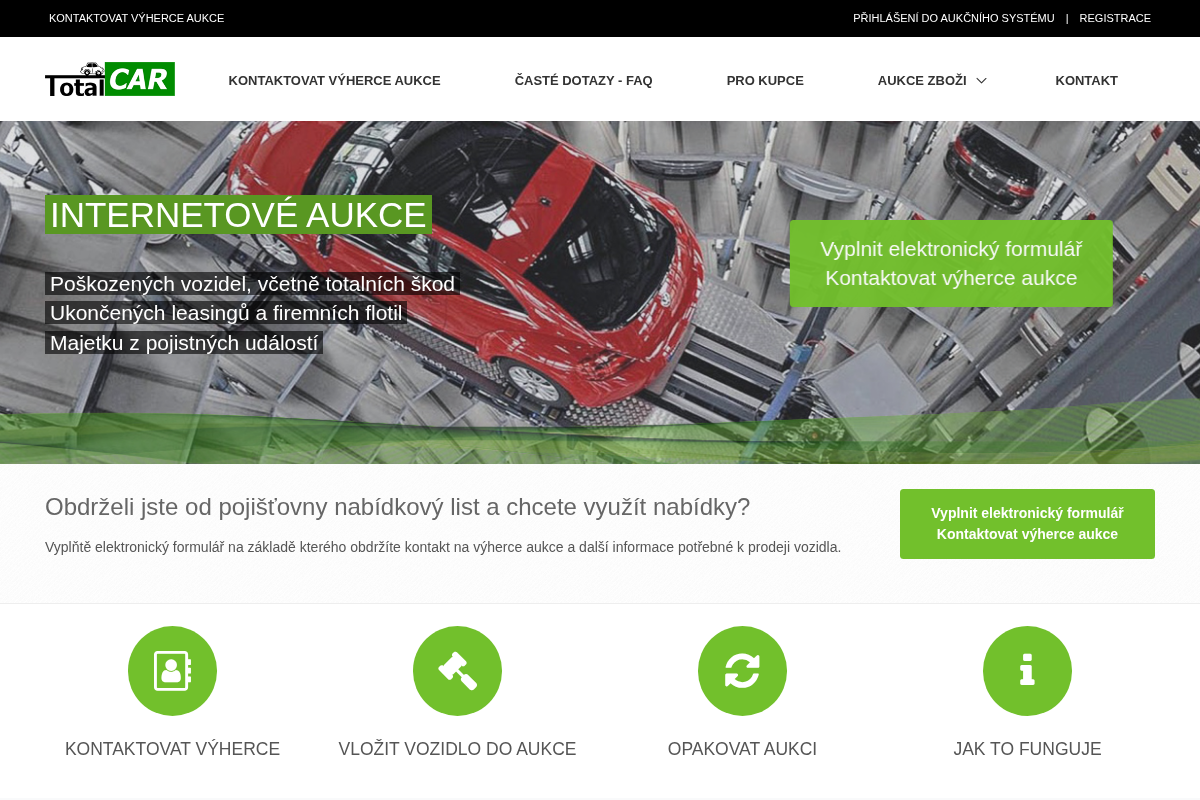Click the Jak to funguje heading
Image resolution: width=1200 pixels, height=800 pixels.
click(x=1027, y=749)
